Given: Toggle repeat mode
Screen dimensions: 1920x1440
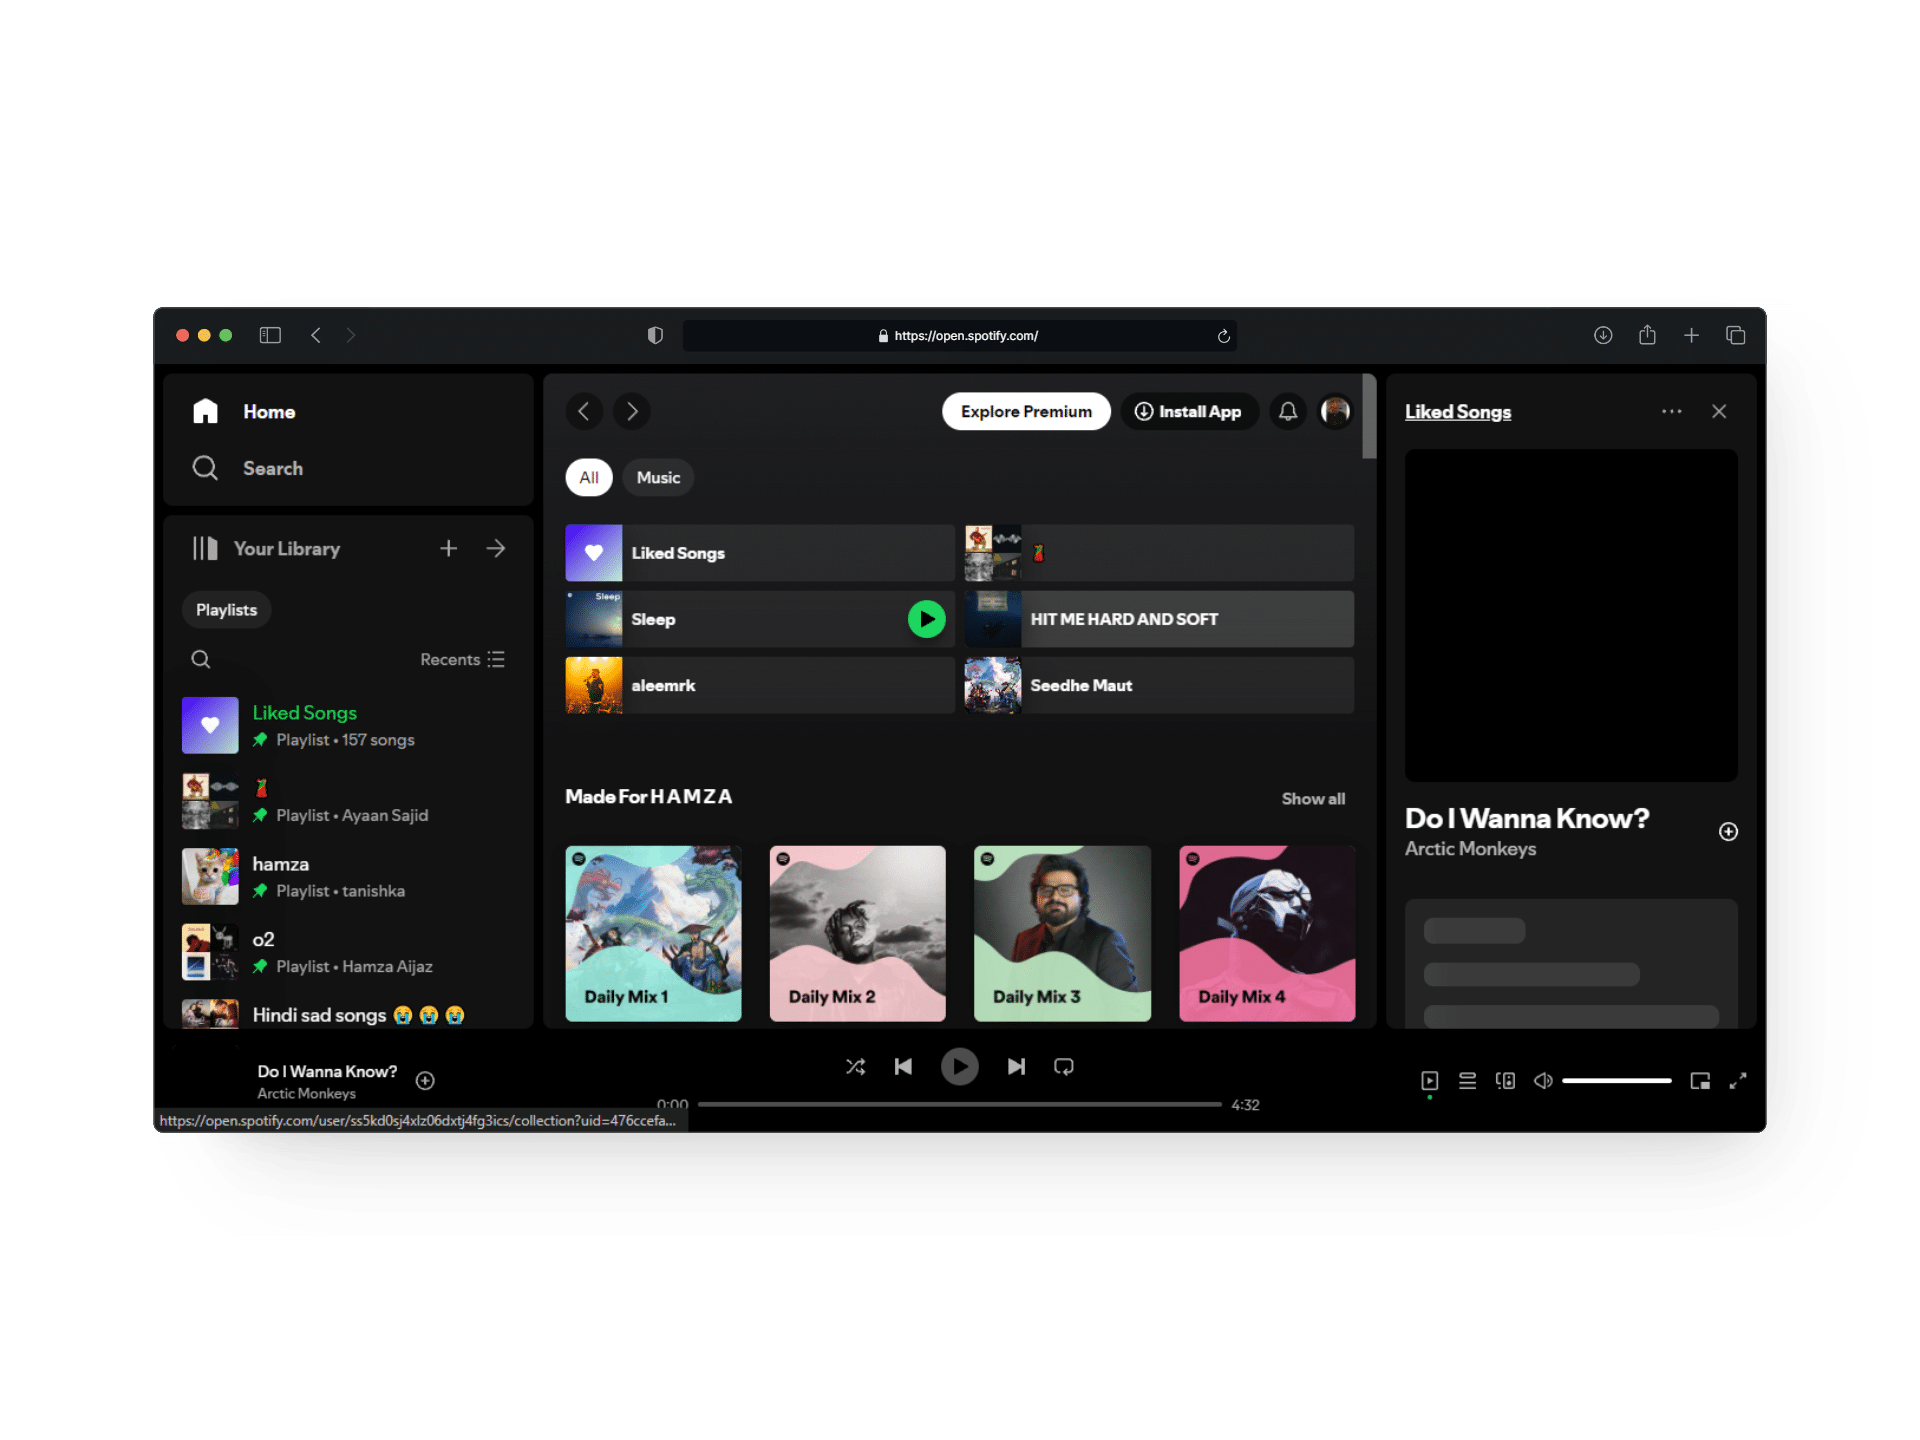Looking at the screenshot, I should (x=1063, y=1066).
